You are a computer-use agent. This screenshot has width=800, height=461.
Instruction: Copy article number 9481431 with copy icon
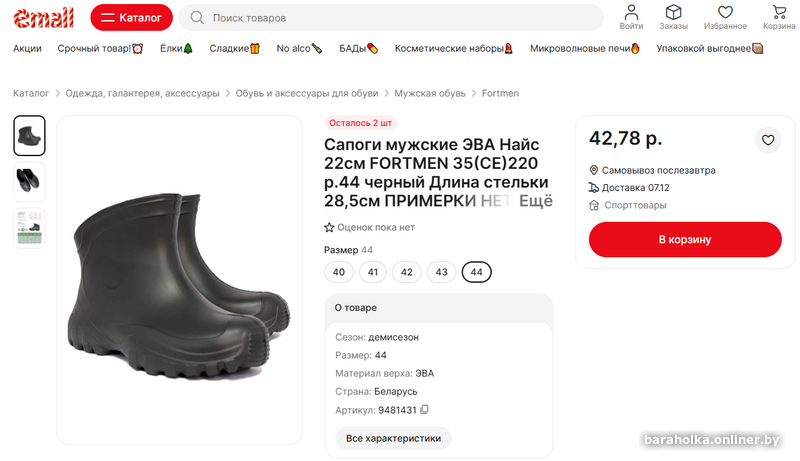point(425,410)
